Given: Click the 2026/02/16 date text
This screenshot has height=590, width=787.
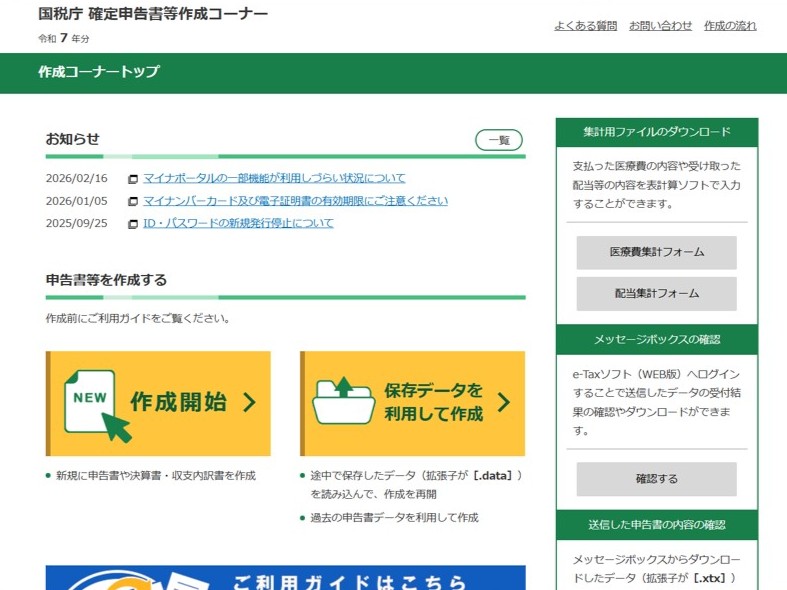Looking at the screenshot, I should [76, 178].
